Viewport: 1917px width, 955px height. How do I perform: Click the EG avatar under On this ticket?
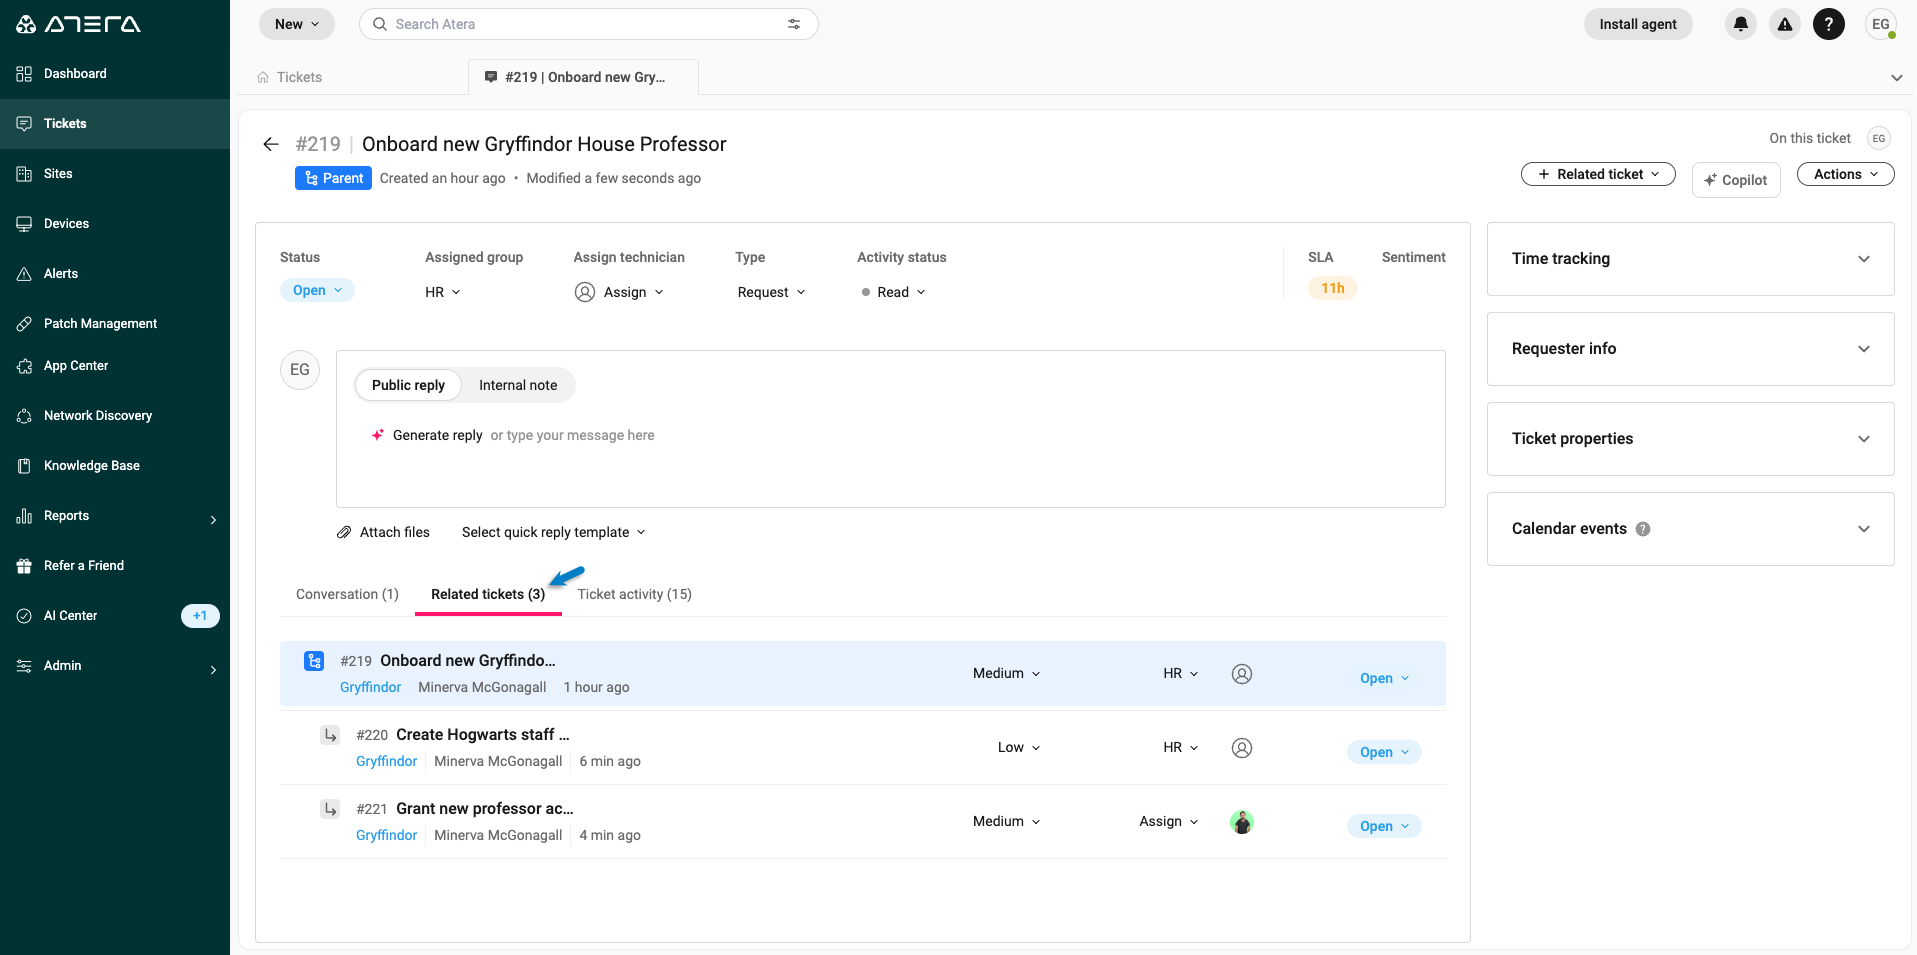click(1879, 139)
